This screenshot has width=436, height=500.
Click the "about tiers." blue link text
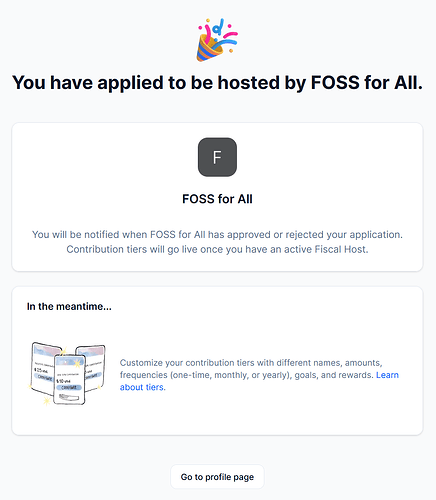[x=143, y=387]
